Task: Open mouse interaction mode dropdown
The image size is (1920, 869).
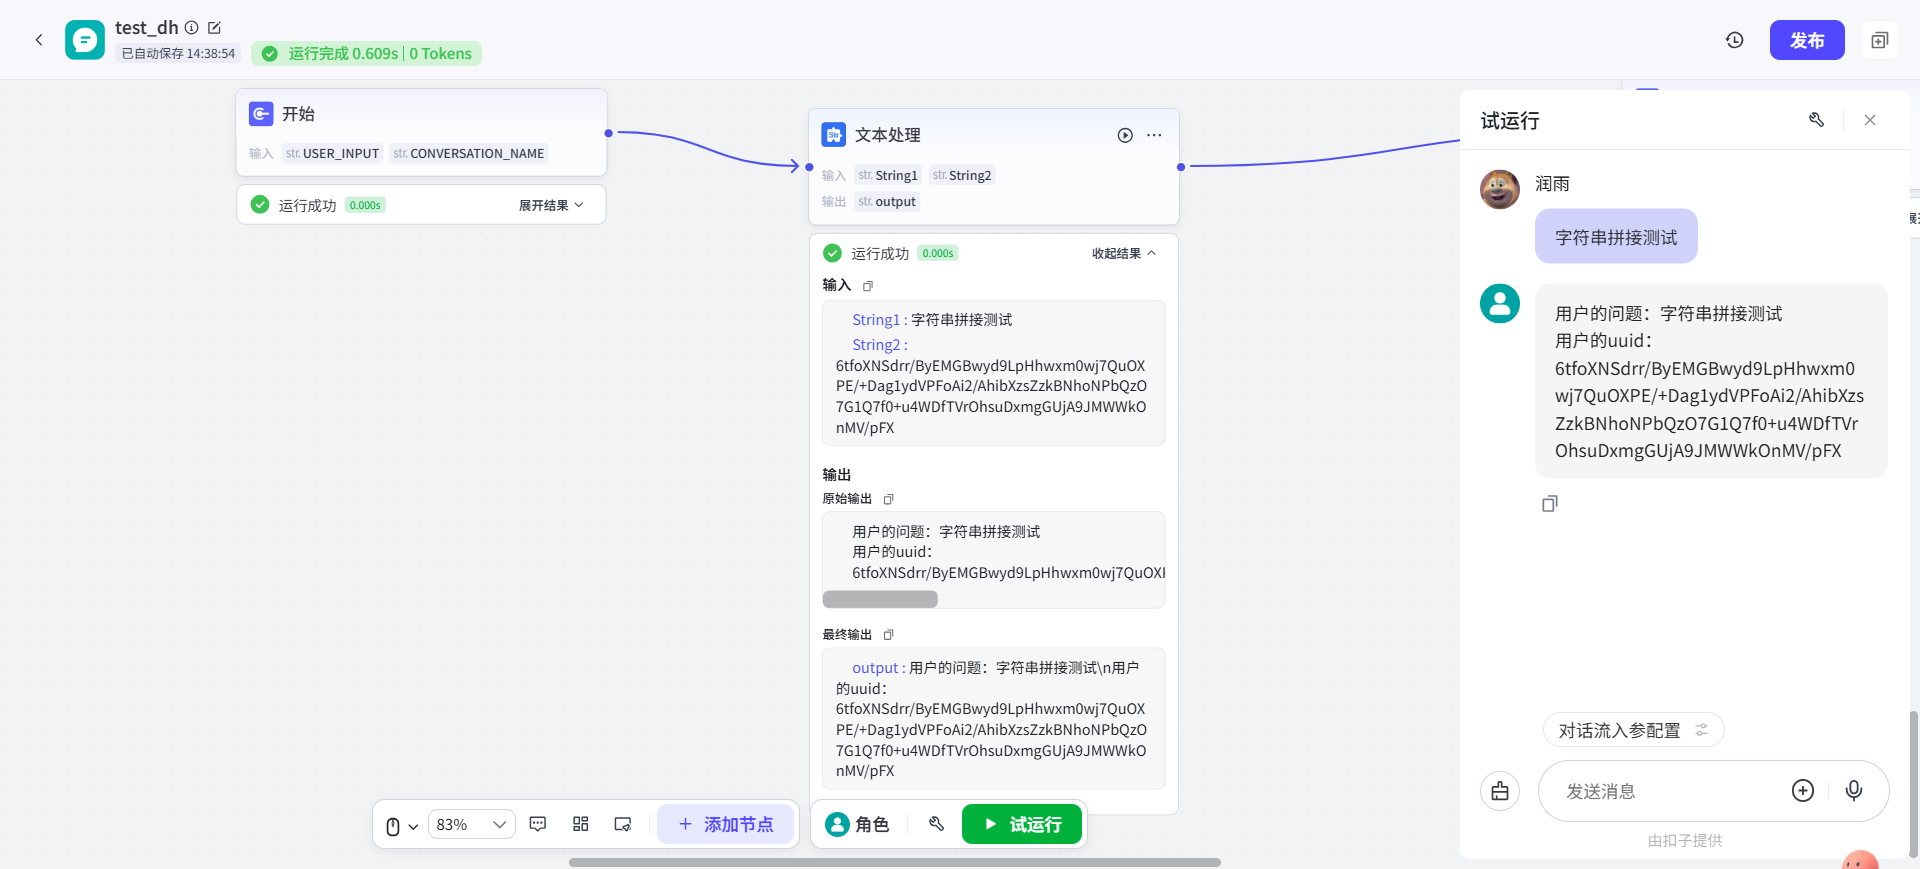Action: pyautogui.click(x=402, y=825)
